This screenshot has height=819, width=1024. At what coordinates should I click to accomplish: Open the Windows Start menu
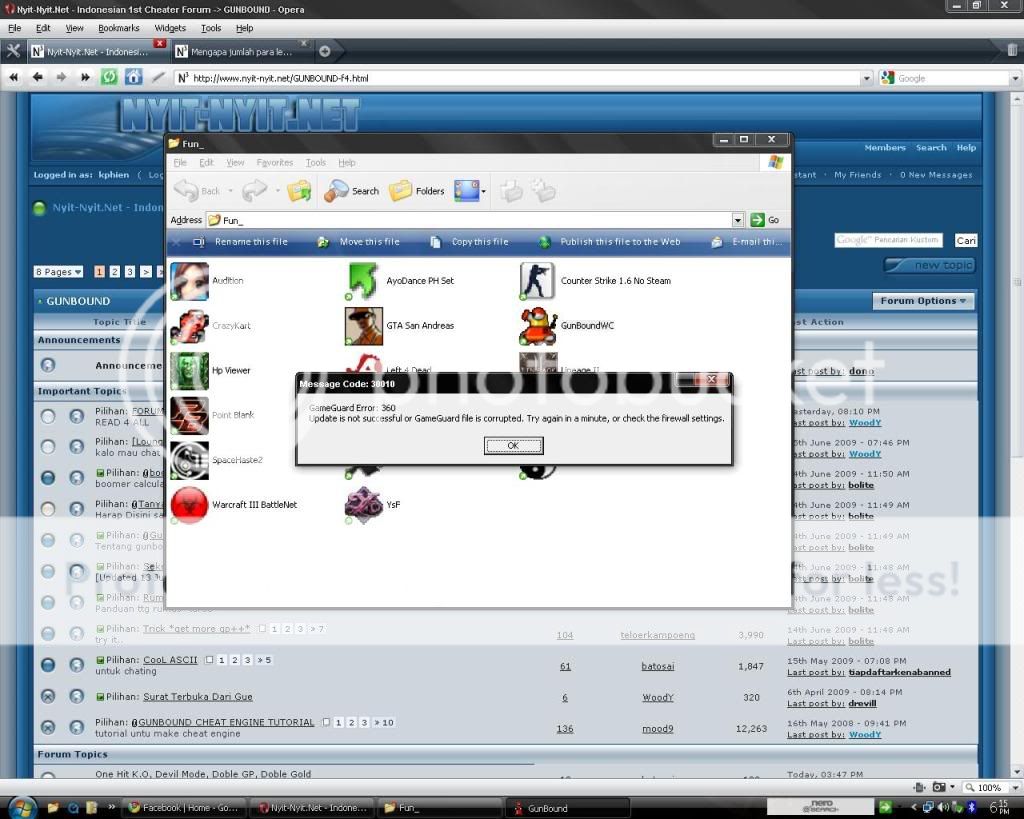click(22, 808)
